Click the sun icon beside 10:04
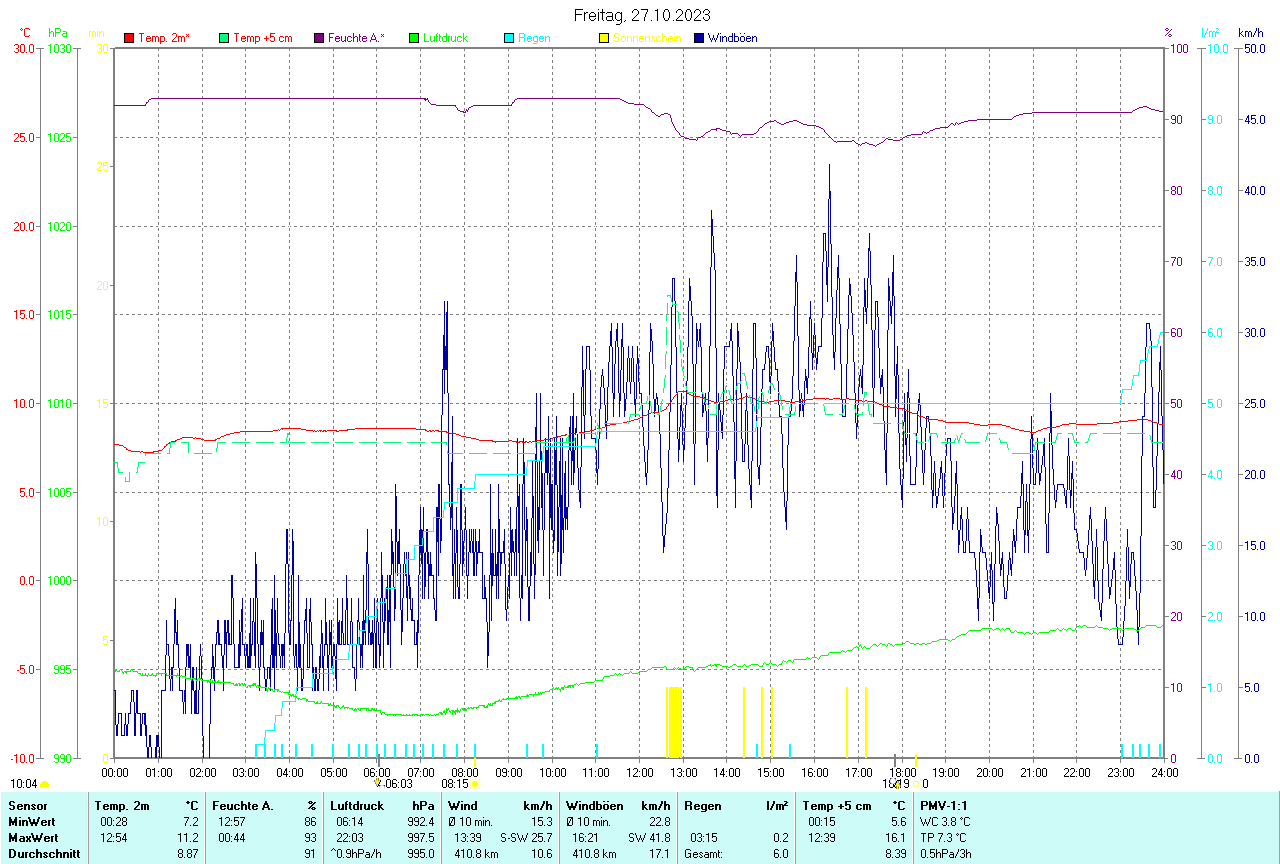1280x864 pixels. [x=45, y=785]
